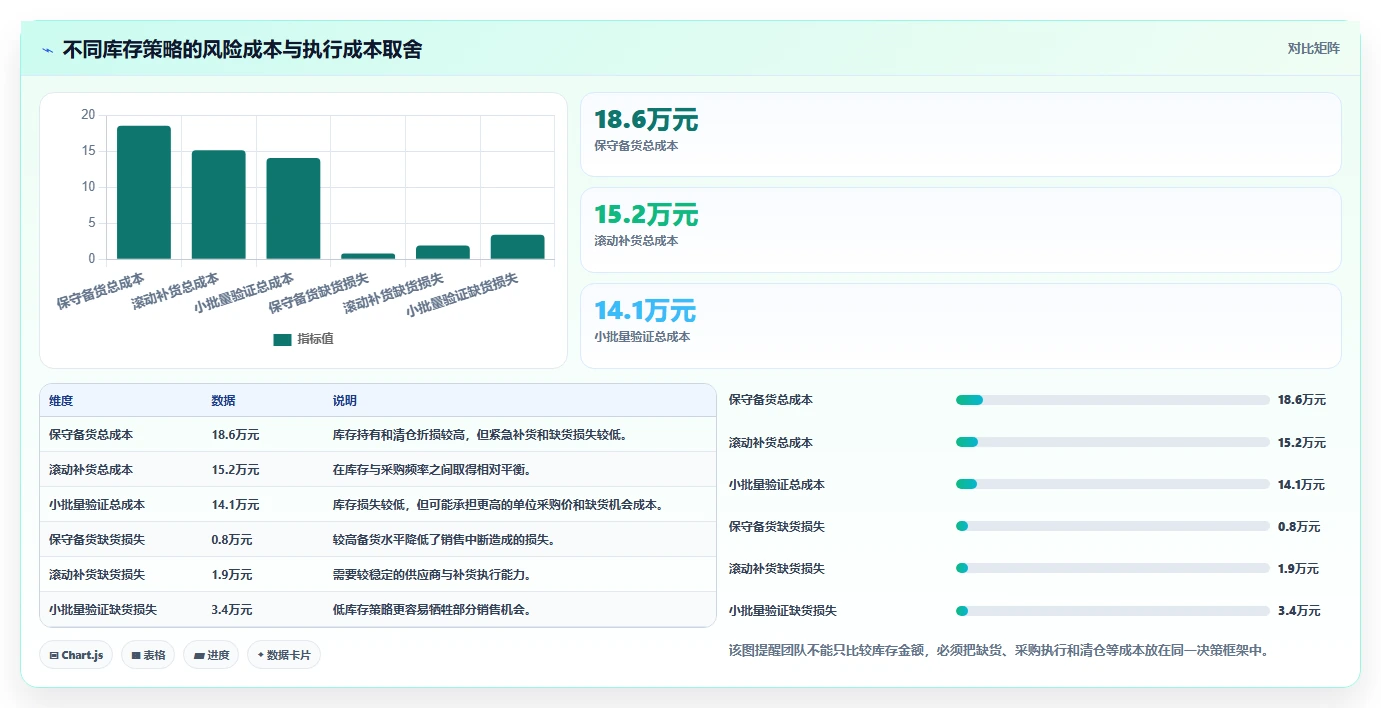1381x708 pixels.
Task: Click the 保守备货缺货损失 bar in the chart
Action: [x=368, y=256]
